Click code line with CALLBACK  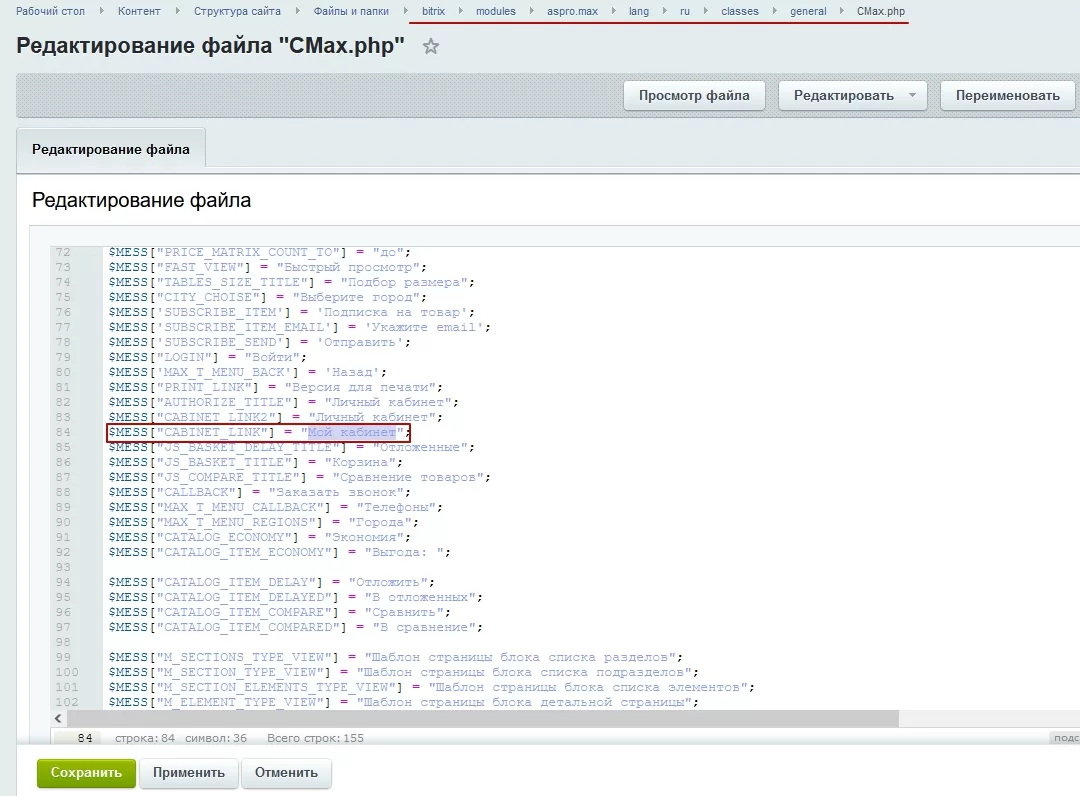(260, 492)
